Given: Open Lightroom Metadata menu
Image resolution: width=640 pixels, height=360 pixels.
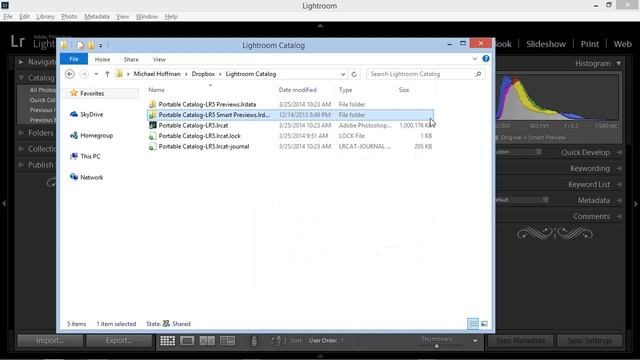Looking at the screenshot, I should point(97,16).
